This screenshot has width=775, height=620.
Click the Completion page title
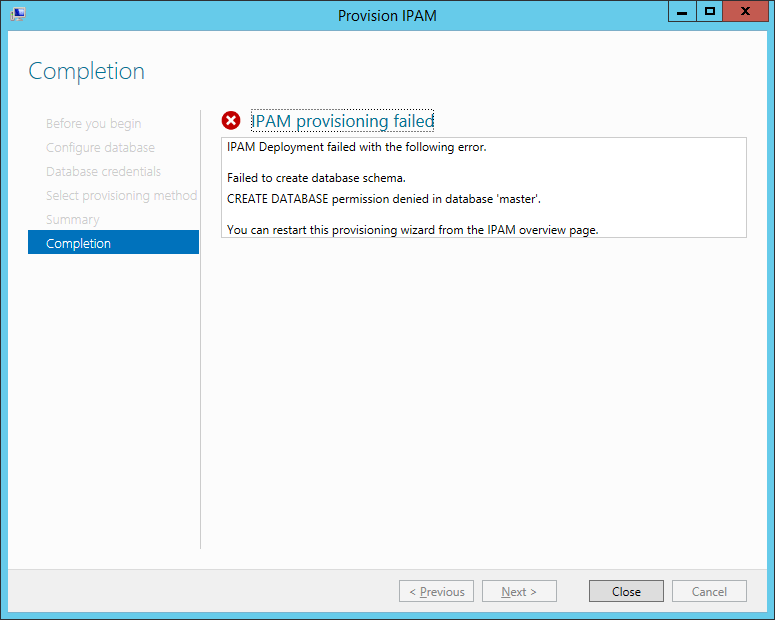pyautogui.click(x=86, y=71)
